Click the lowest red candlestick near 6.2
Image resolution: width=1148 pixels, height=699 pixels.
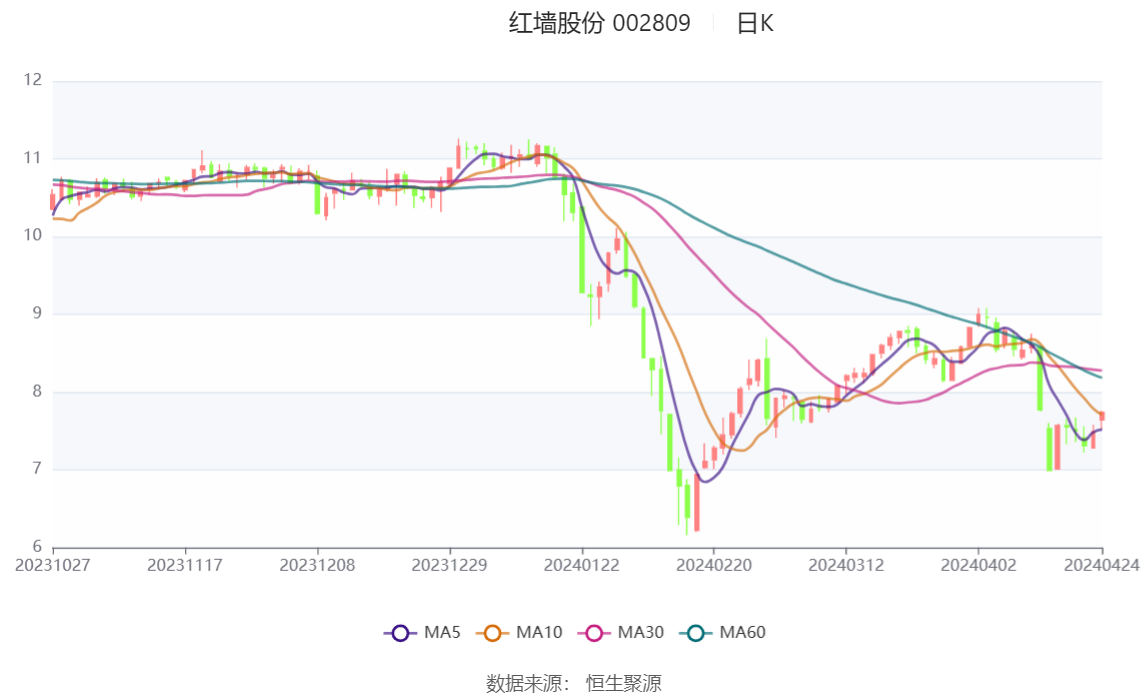696,502
